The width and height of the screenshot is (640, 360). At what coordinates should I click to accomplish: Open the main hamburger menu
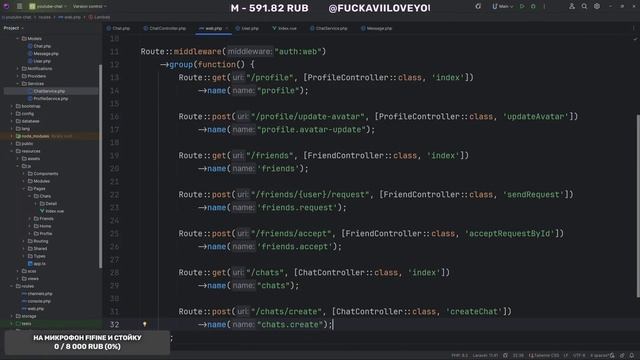click(19, 7)
